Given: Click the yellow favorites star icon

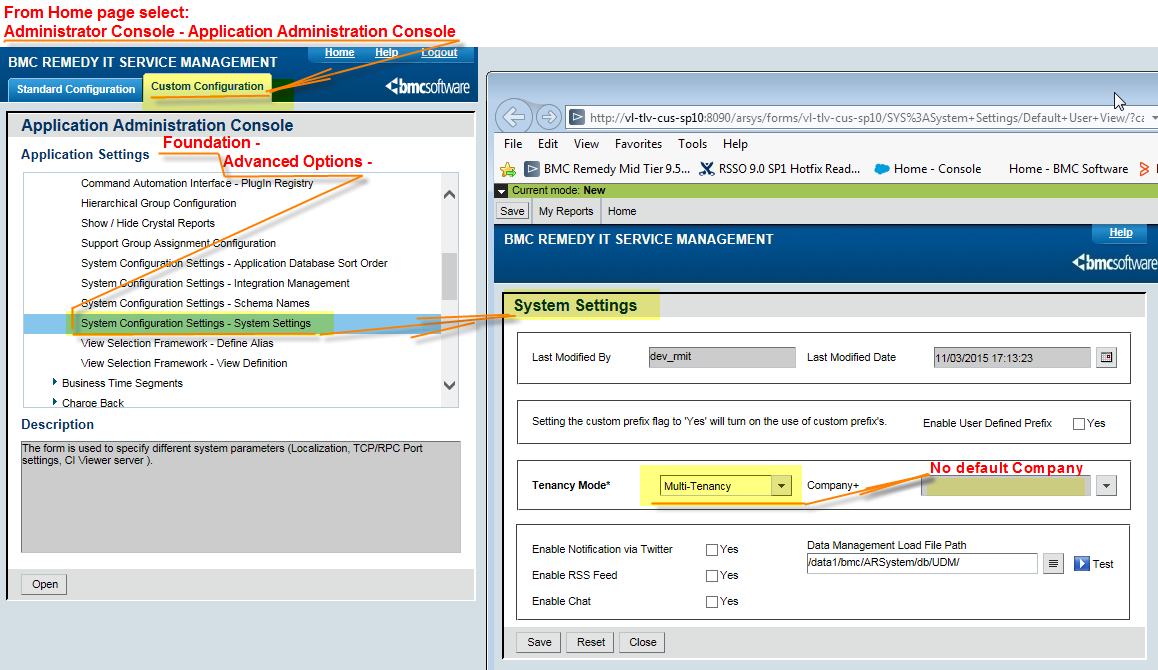Looking at the screenshot, I should click(509, 169).
